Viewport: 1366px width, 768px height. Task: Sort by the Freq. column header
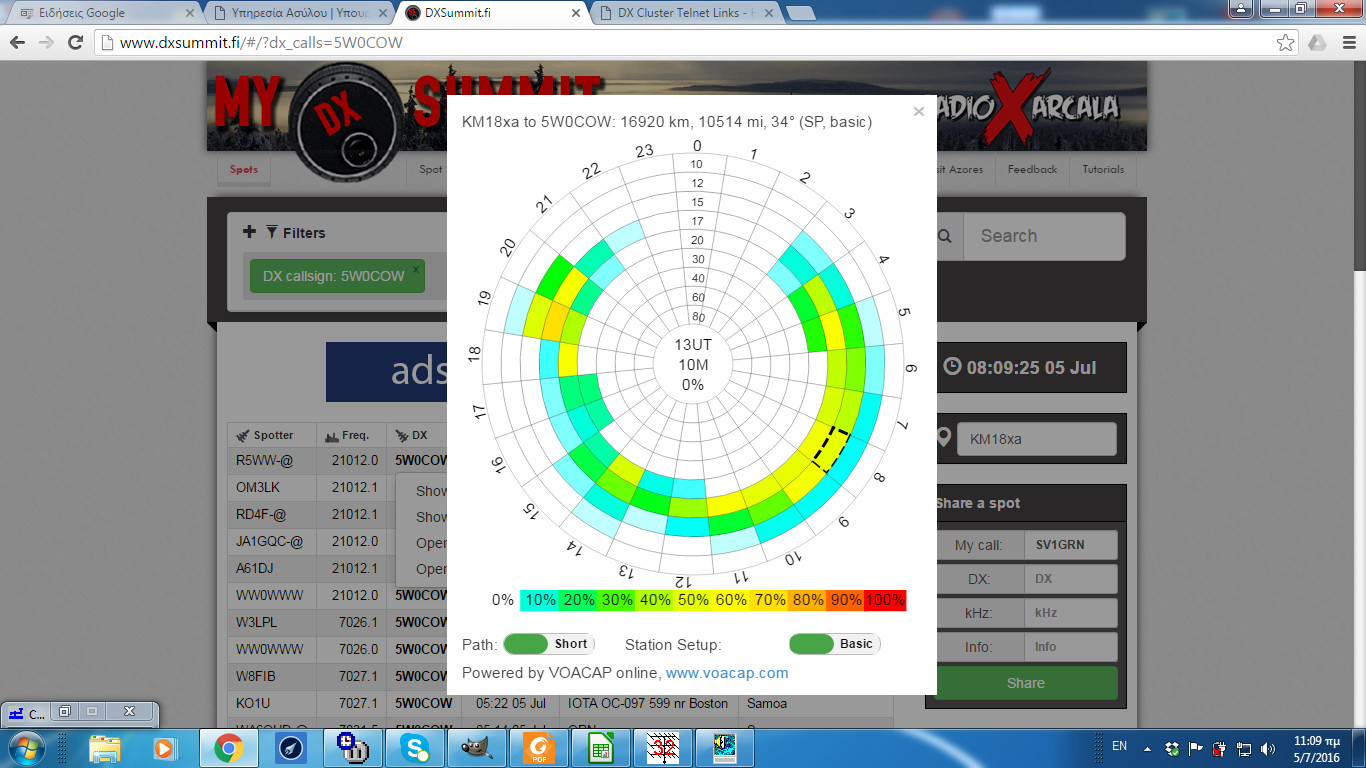pyautogui.click(x=351, y=435)
